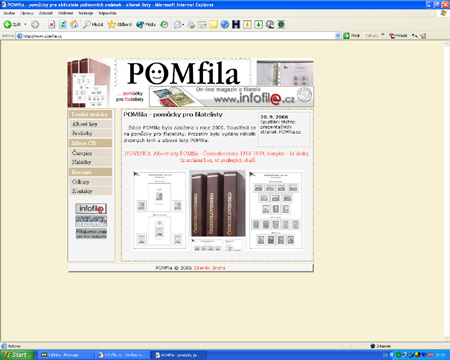
Task: Open the Odkazy sidebar link
Action: [x=90, y=182]
